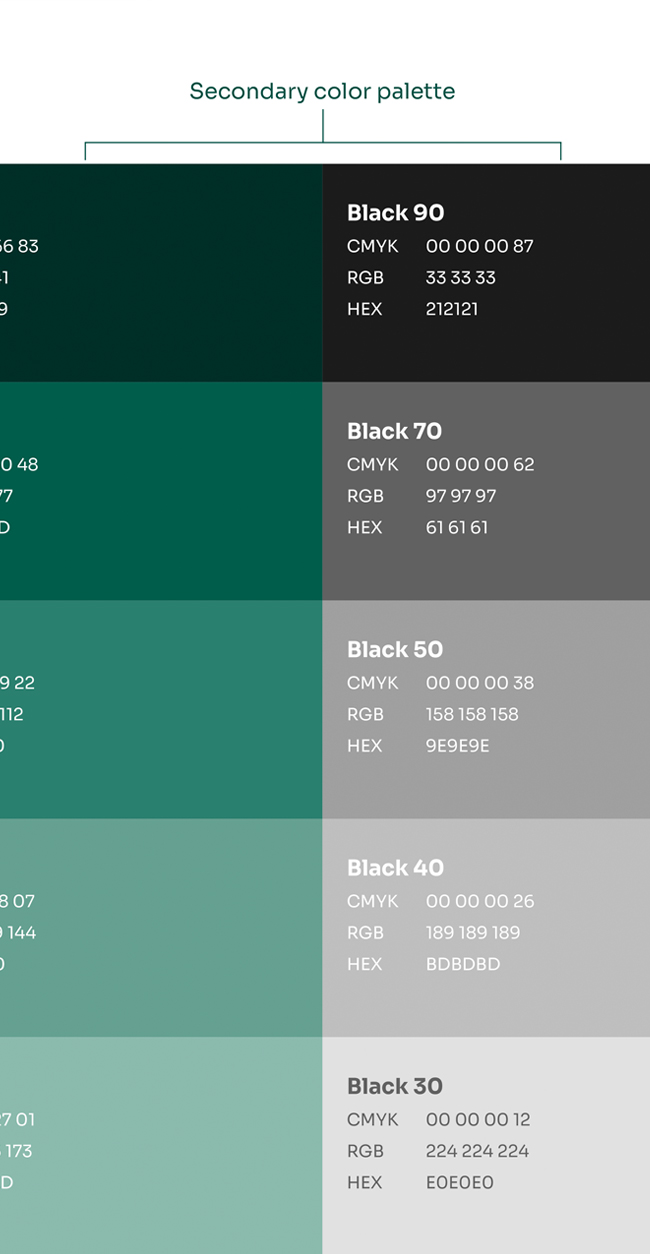Pick the RGB value 97 97 97

pyautogui.click(x=461, y=496)
